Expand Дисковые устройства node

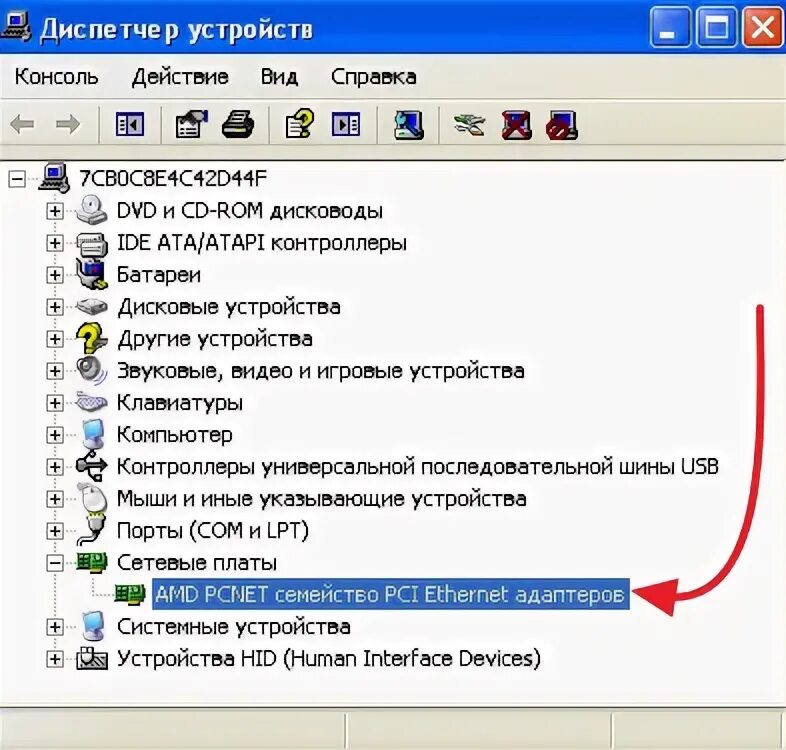click(55, 307)
